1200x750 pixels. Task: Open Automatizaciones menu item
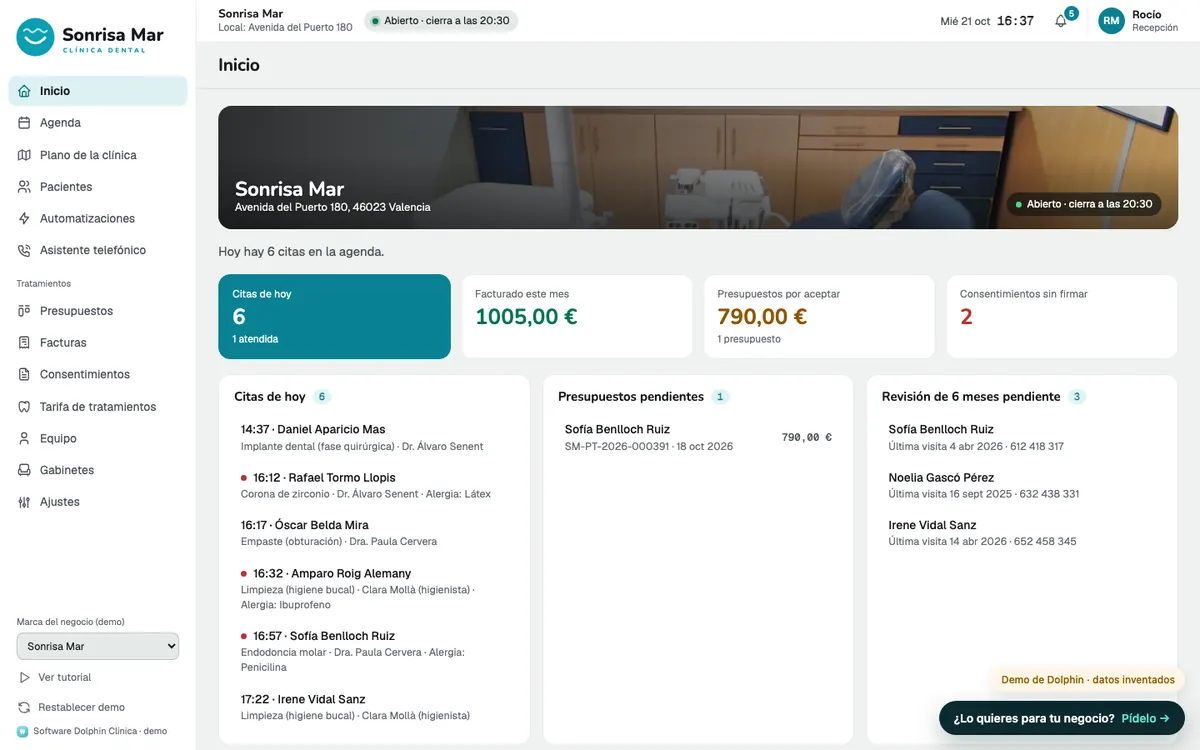(x=98, y=218)
